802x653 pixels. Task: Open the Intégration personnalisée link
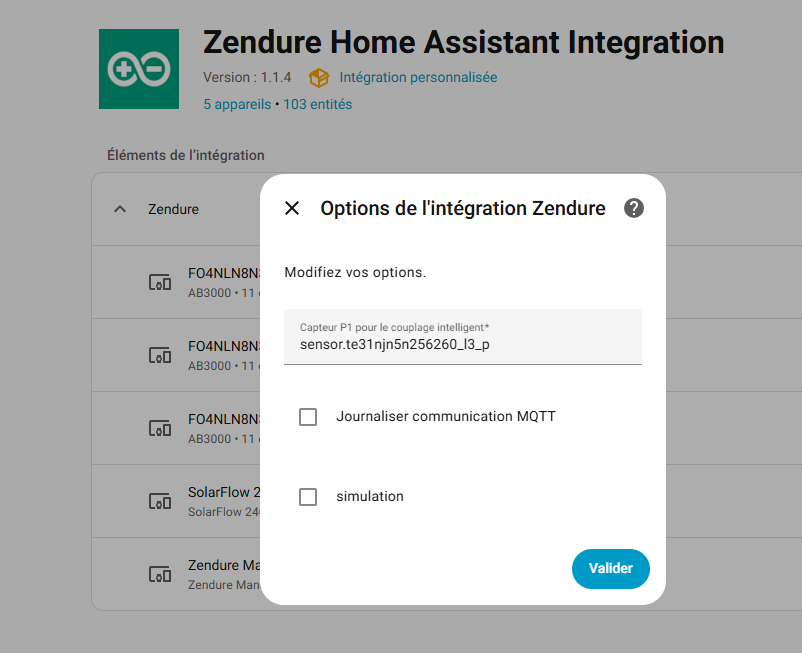pyautogui.click(x=418, y=77)
